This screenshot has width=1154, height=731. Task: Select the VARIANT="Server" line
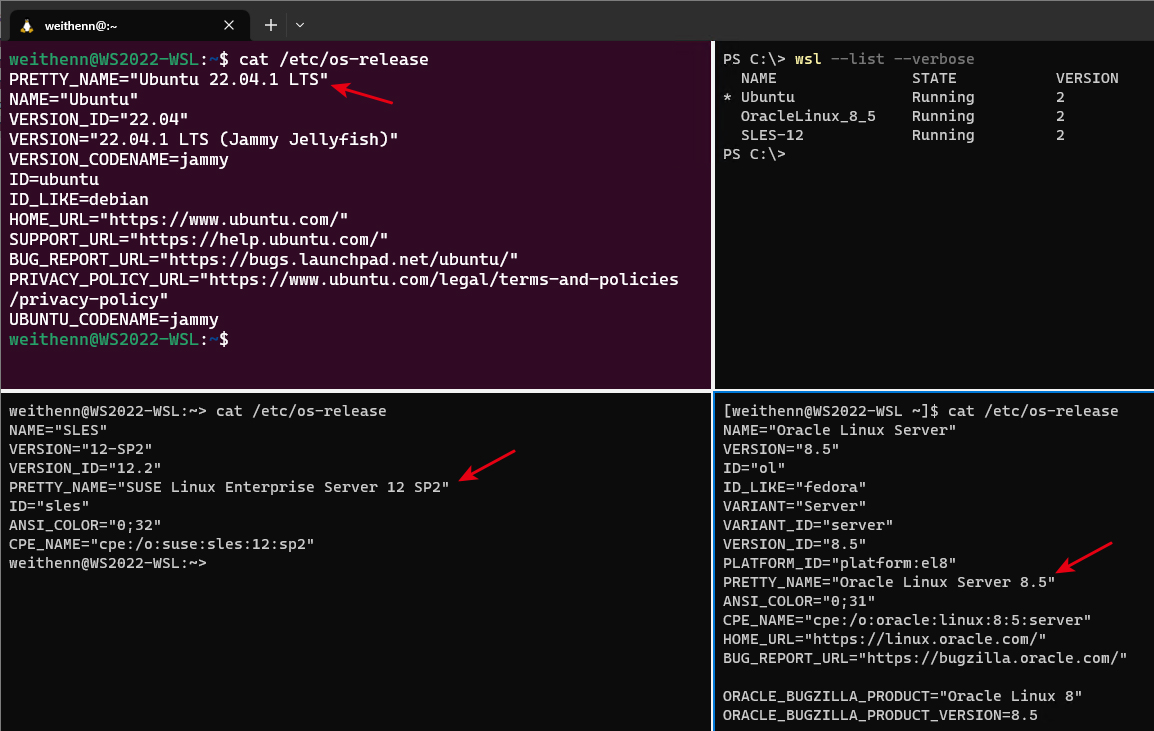(795, 506)
